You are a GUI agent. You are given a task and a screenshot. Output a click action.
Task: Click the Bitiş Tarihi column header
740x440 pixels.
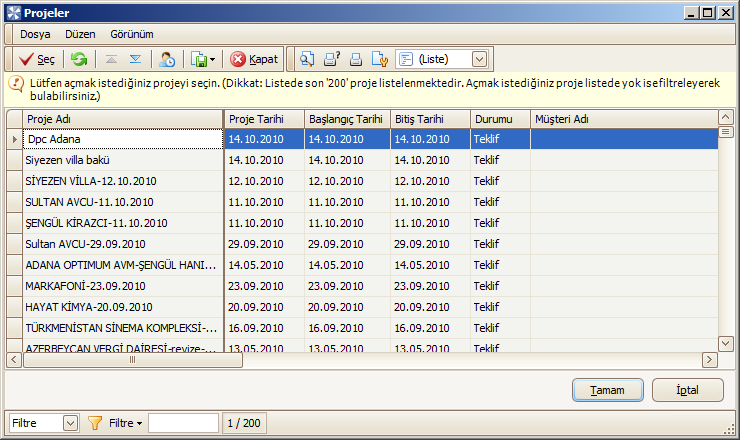tap(430, 119)
